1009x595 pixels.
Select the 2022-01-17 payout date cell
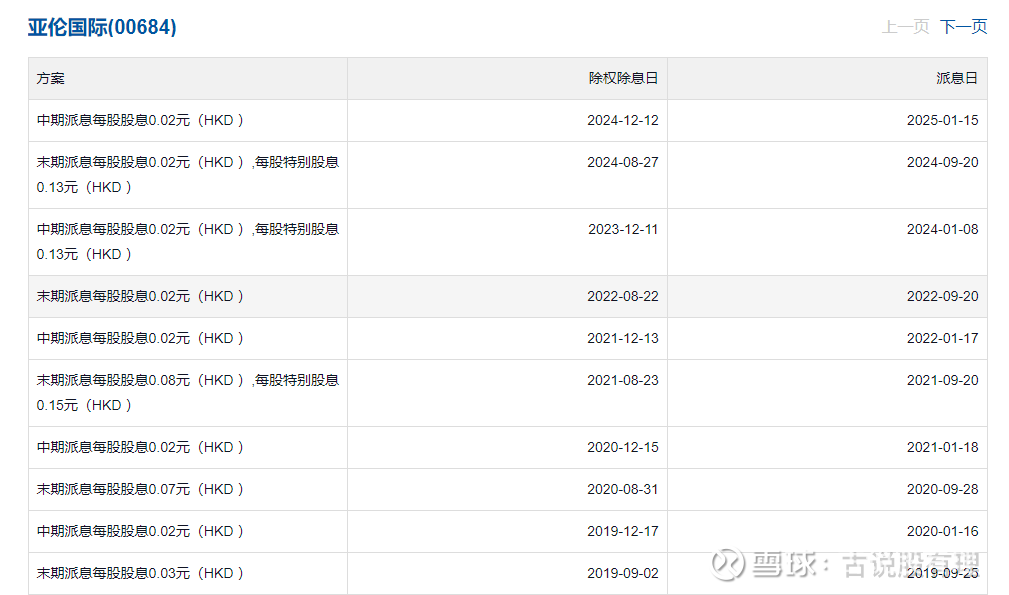coord(942,338)
